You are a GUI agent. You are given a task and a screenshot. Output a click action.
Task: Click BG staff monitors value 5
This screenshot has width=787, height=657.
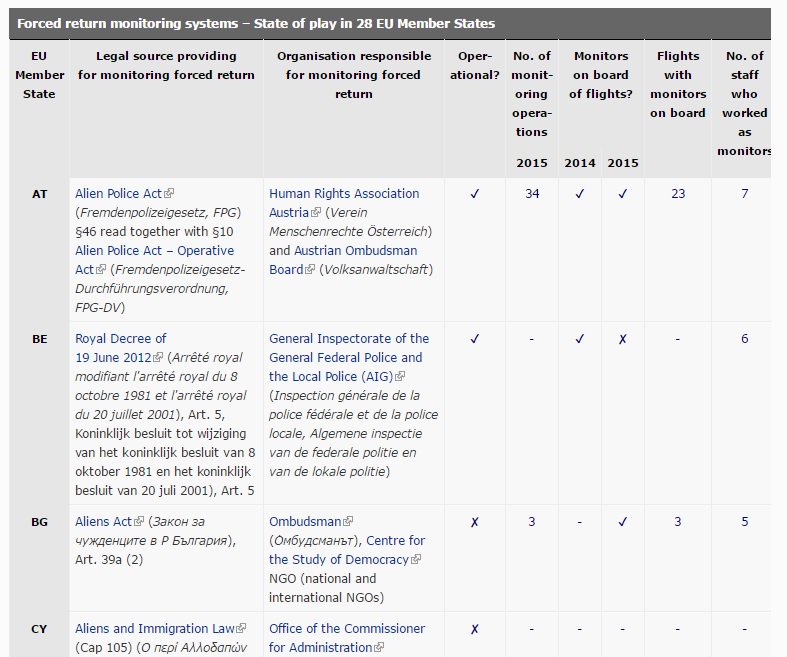(745, 522)
